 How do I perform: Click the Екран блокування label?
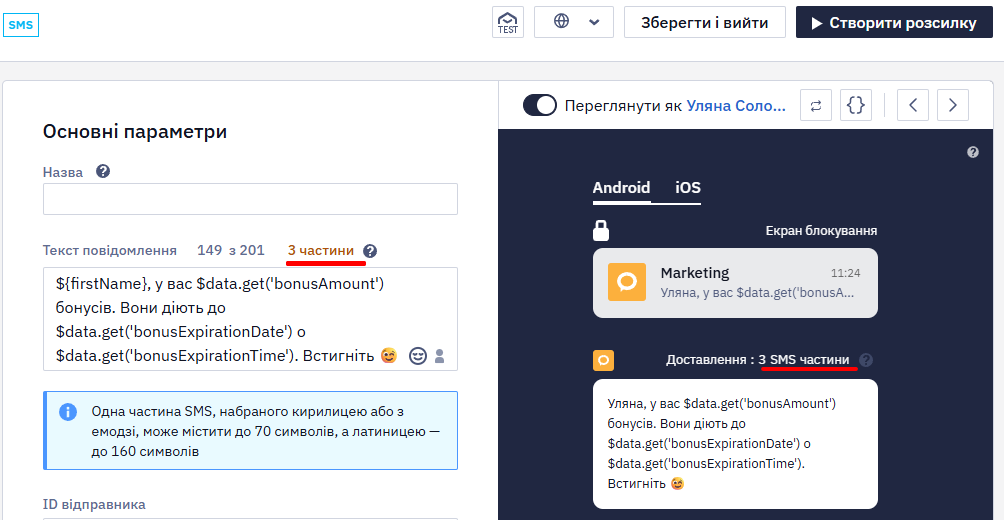coord(821,231)
